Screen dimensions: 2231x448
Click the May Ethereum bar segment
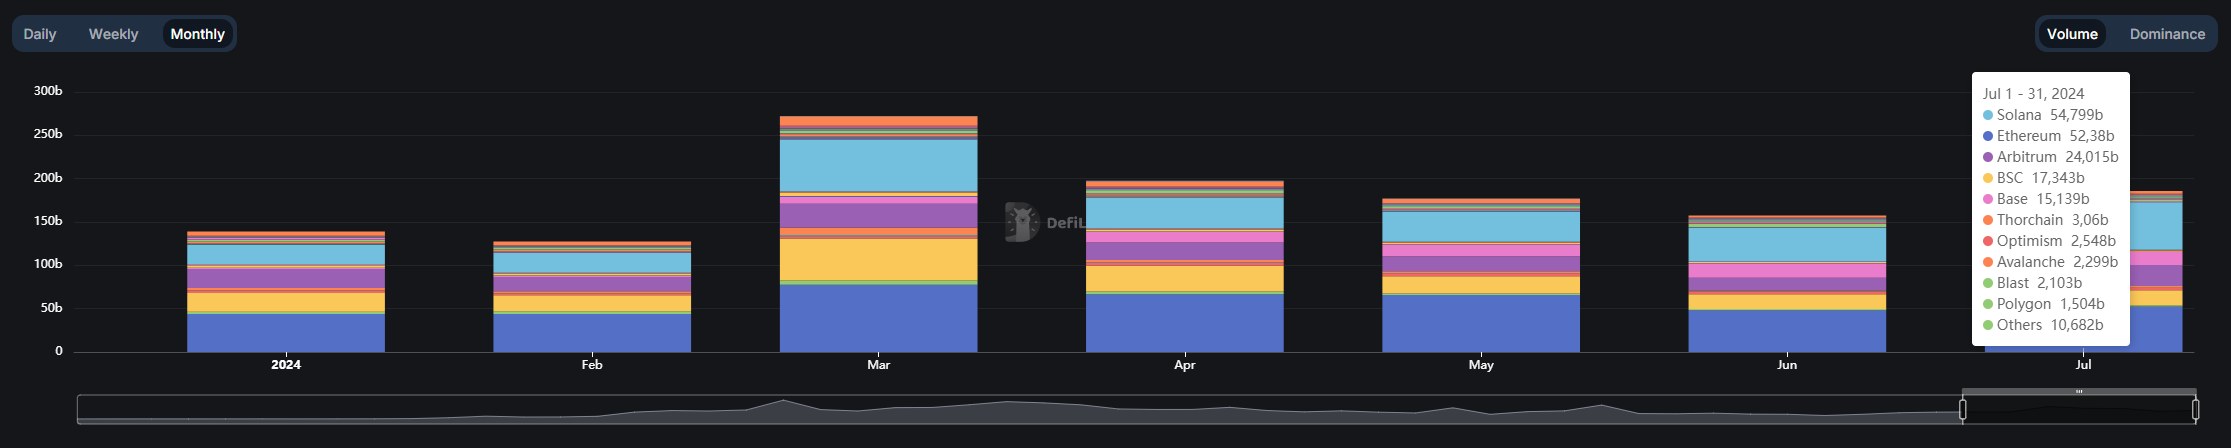pyautogui.click(x=1481, y=324)
